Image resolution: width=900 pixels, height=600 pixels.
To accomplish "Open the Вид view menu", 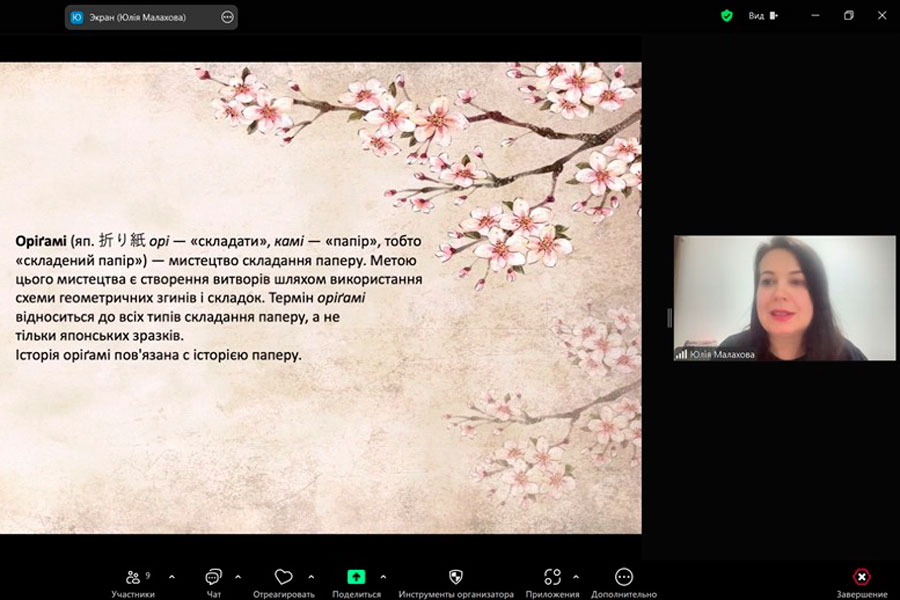I will 763,16.
